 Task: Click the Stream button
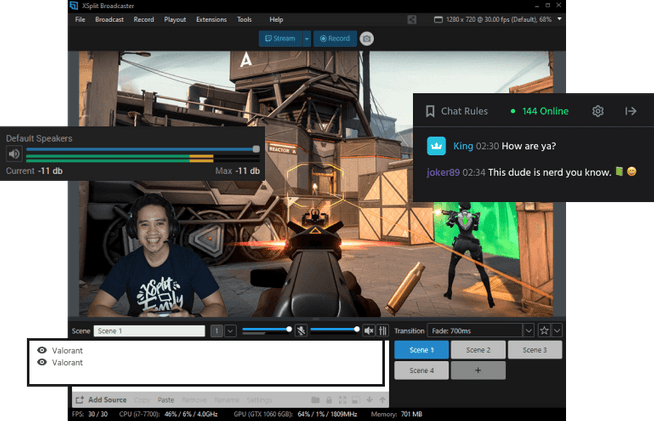[x=280, y=39]
